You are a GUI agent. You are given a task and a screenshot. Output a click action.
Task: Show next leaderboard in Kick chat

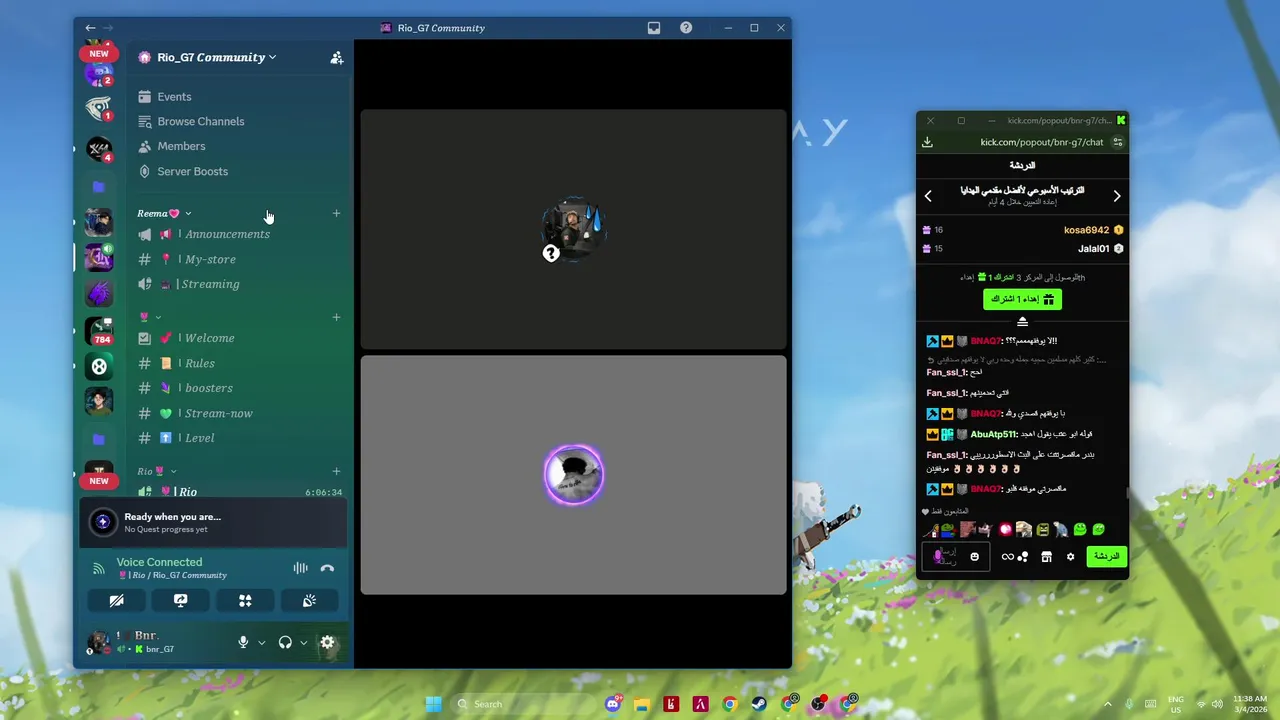click(1117, 196)
